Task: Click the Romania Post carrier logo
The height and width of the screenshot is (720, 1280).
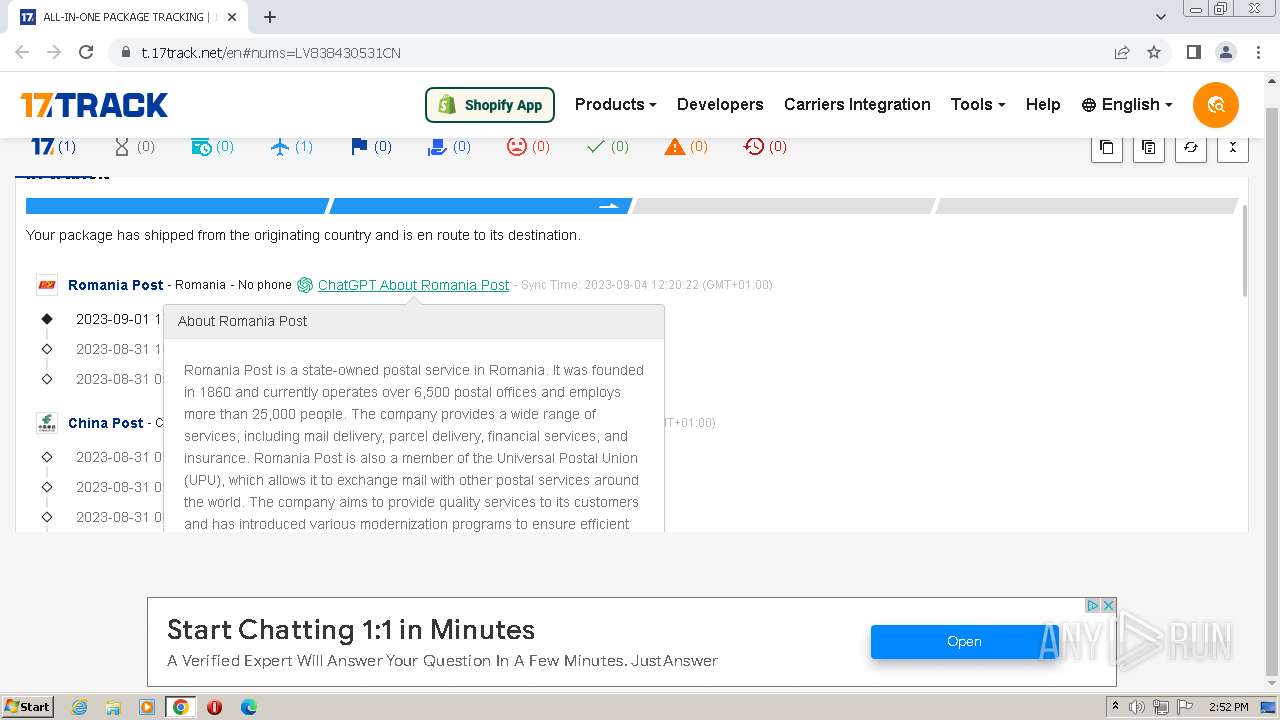Action: (47, 285)
